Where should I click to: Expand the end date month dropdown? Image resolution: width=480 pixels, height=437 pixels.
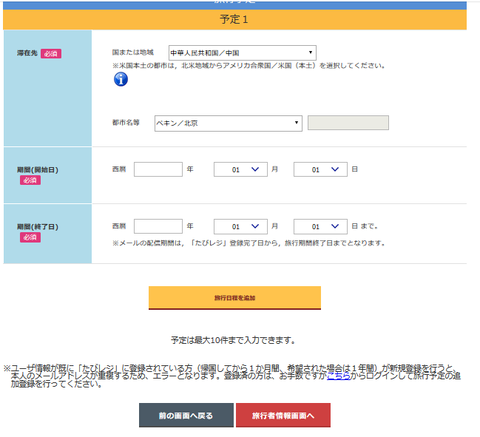coord(241,226)
